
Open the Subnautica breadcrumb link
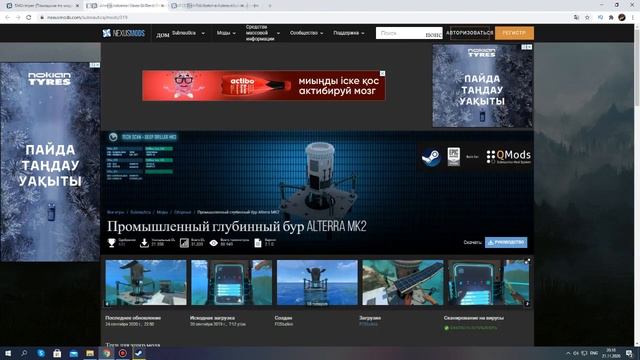pos(140,212)
